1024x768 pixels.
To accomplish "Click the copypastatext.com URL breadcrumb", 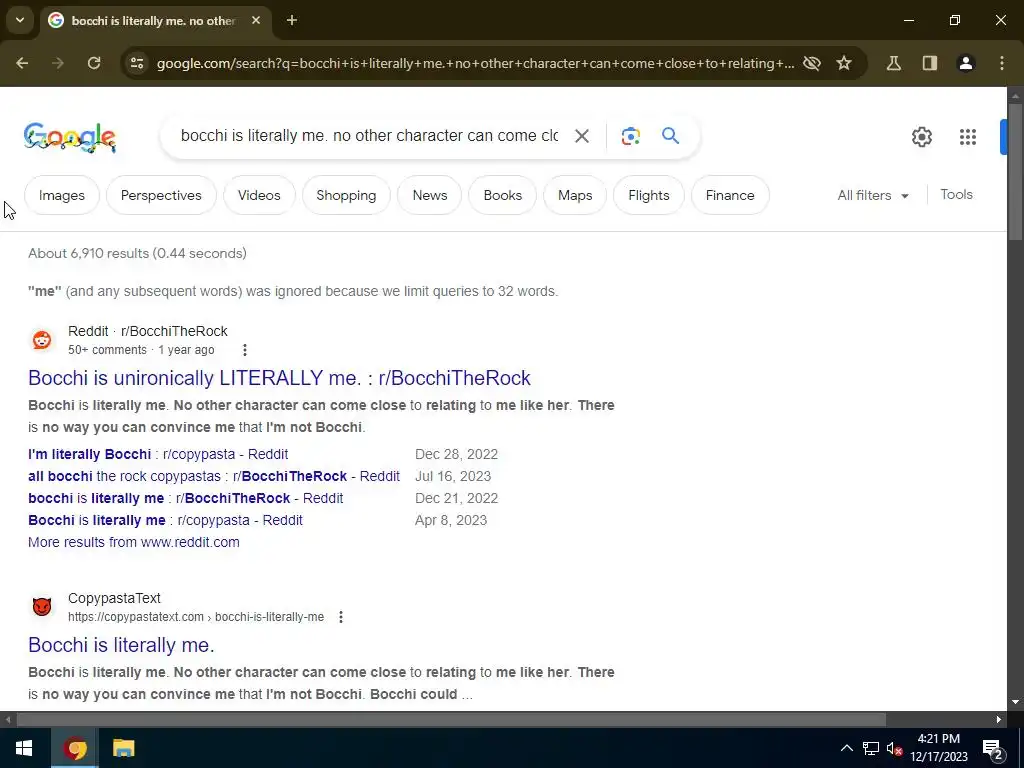I will coord(196,617).
